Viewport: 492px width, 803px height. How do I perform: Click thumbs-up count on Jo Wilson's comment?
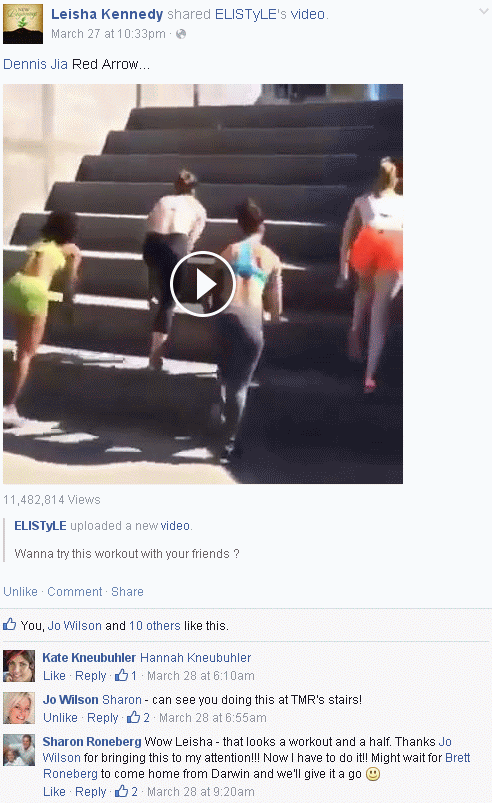click(138, 717)
